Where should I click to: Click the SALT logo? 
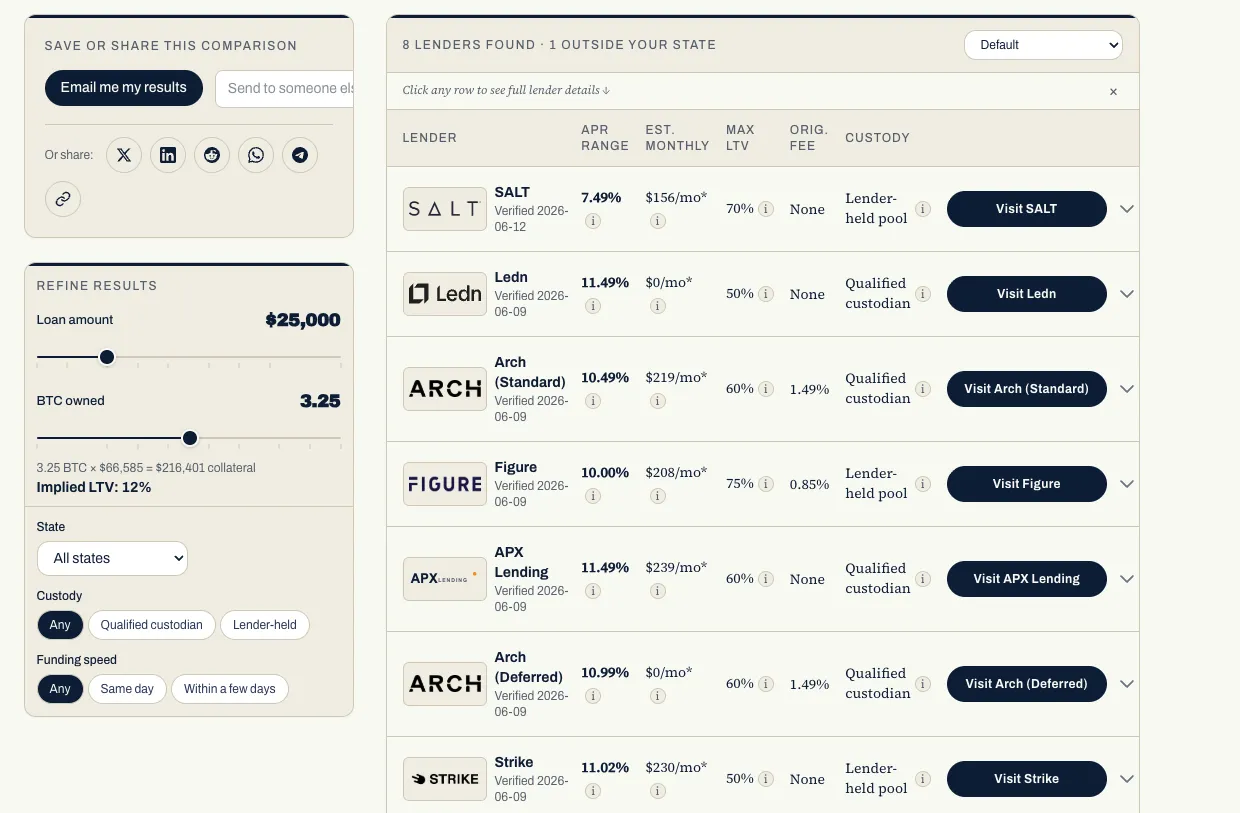(445, 209)
